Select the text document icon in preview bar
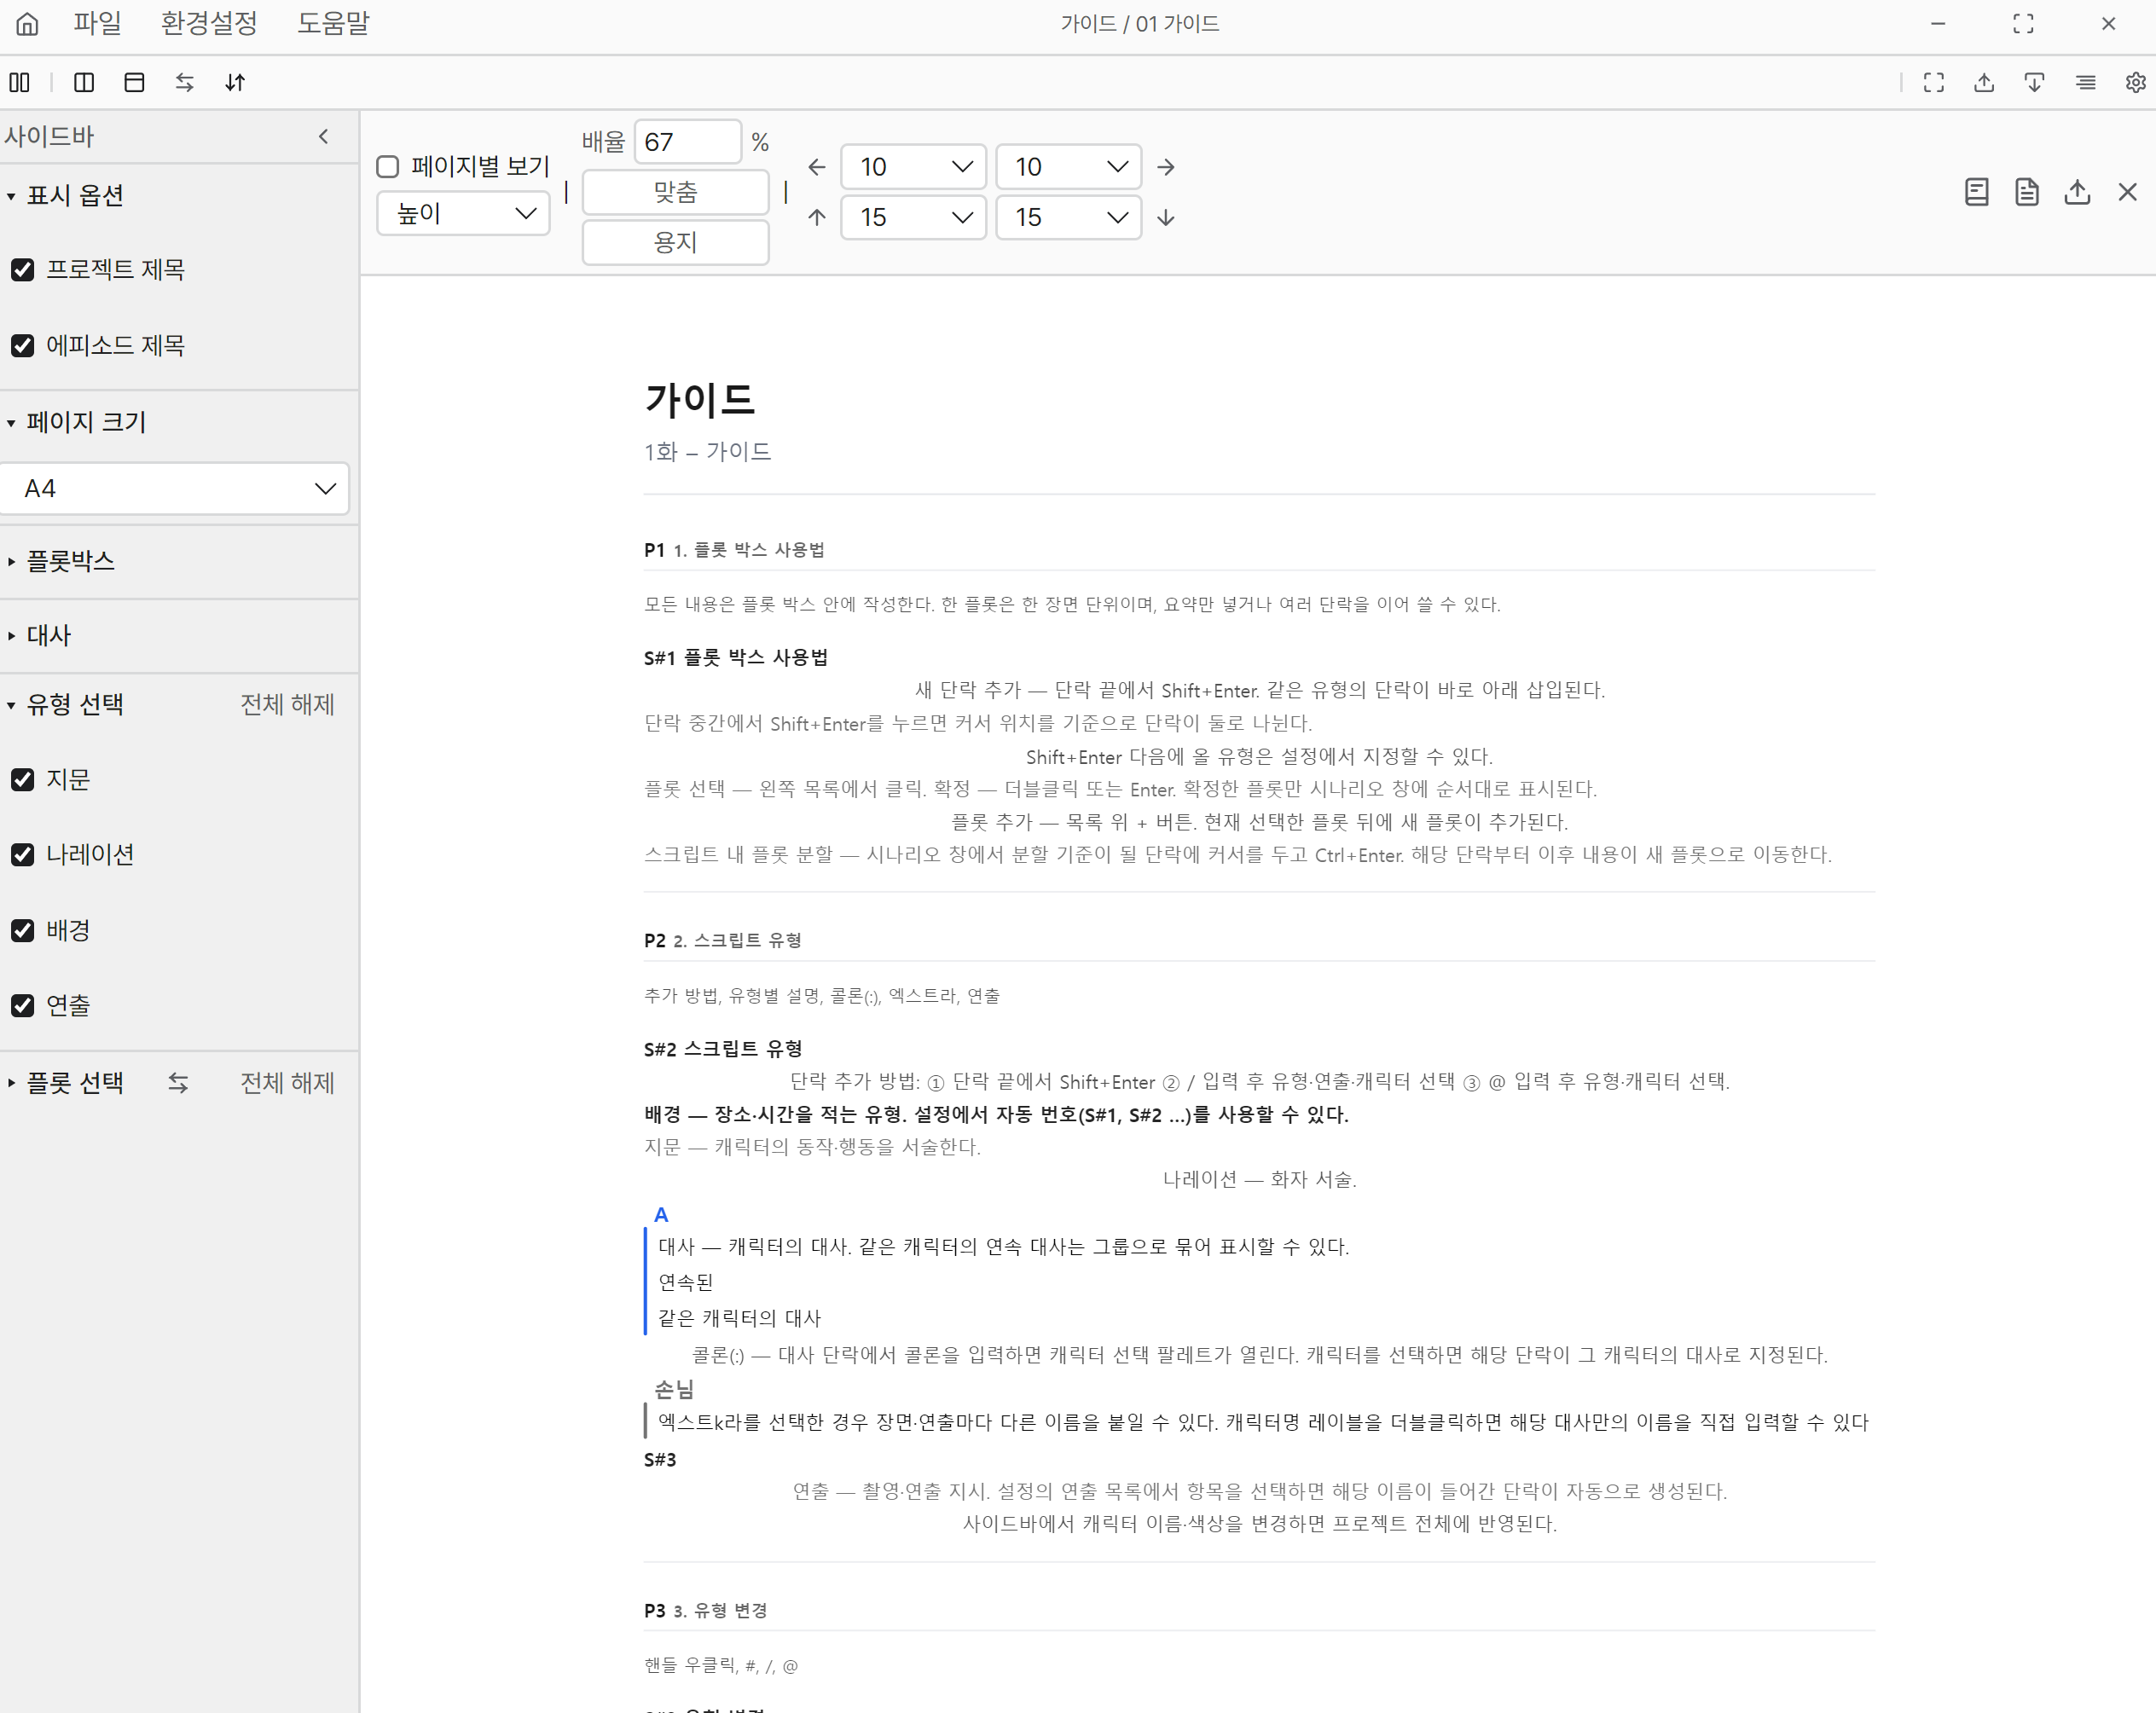 (x=2027, y=192)
